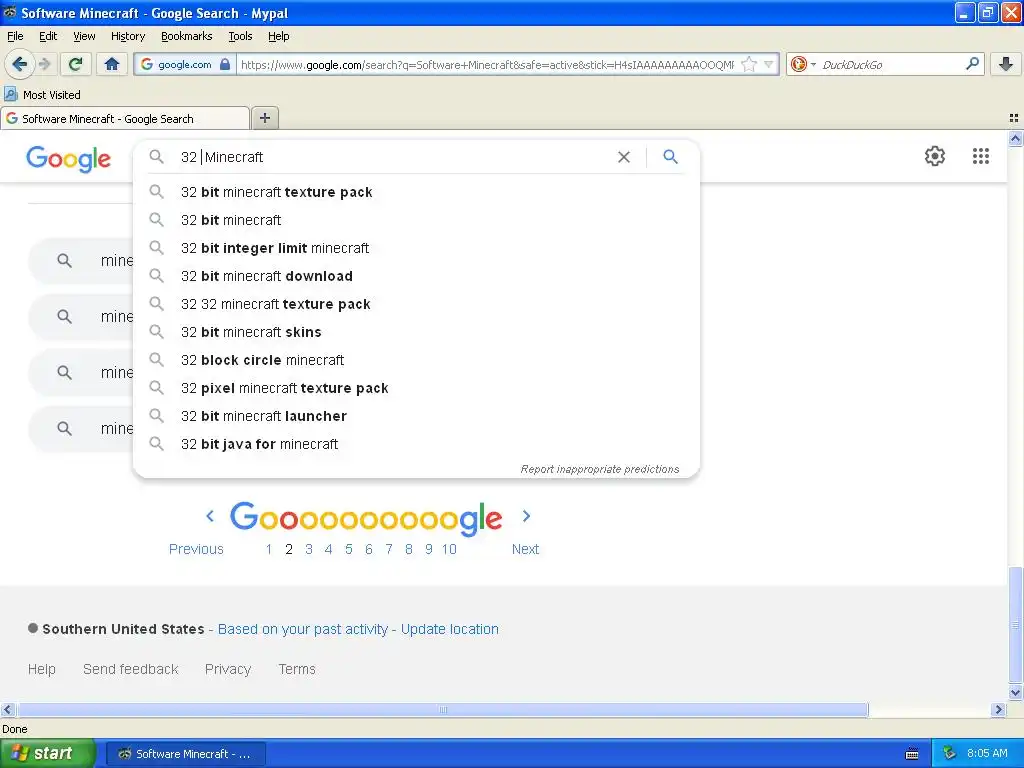Click the Previous results link
The image size is (1024, 768).
click(x=196, y=549)
